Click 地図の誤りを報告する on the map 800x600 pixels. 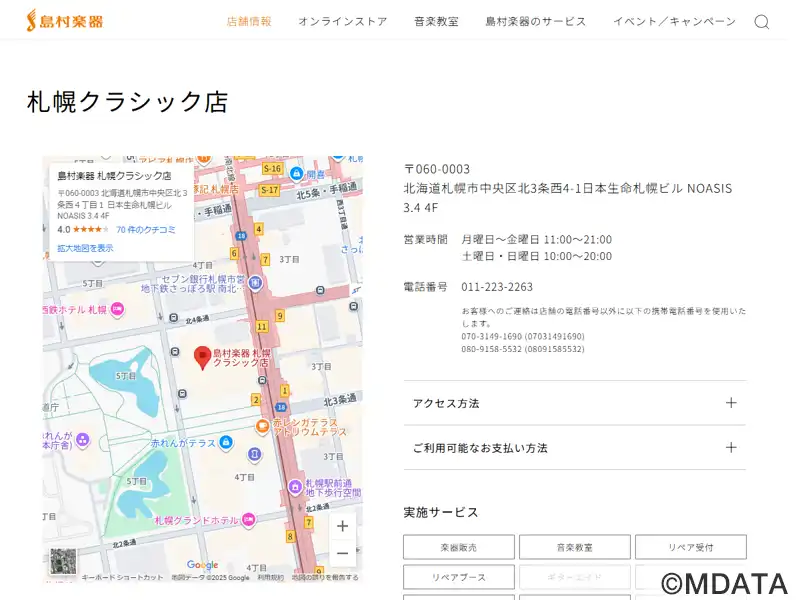click(x=325, y=578)
